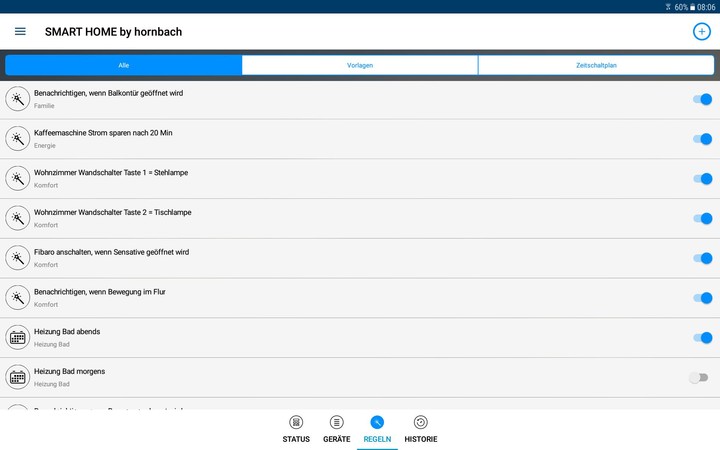Disable Fibaro anschalten wenn Sensative geöffnet
720x450 pixels.
pyautogui.click(x=703, y=258)
